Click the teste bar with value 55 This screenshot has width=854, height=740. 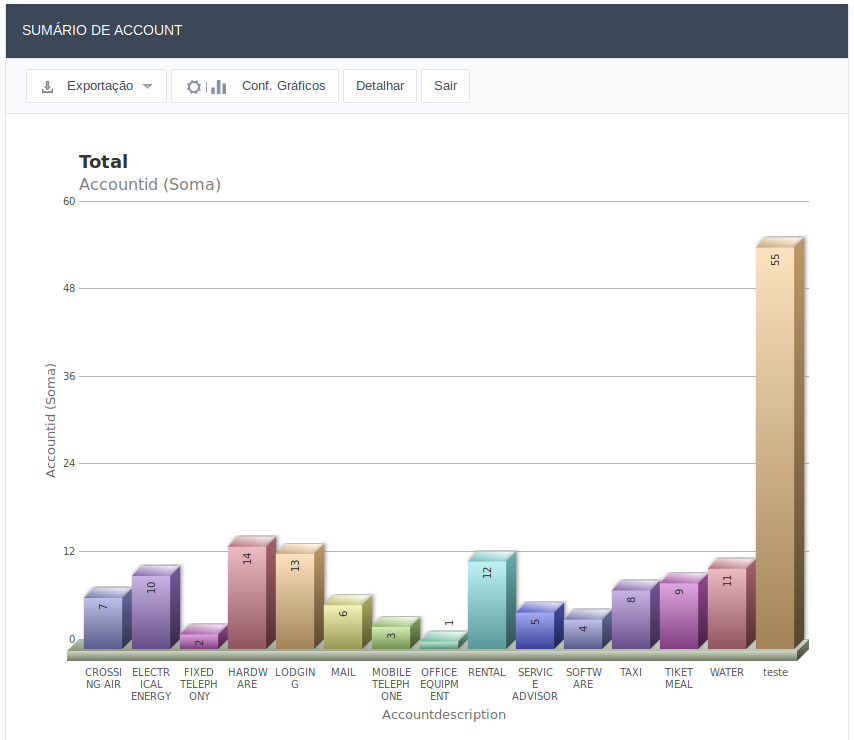tap(775, 448)
